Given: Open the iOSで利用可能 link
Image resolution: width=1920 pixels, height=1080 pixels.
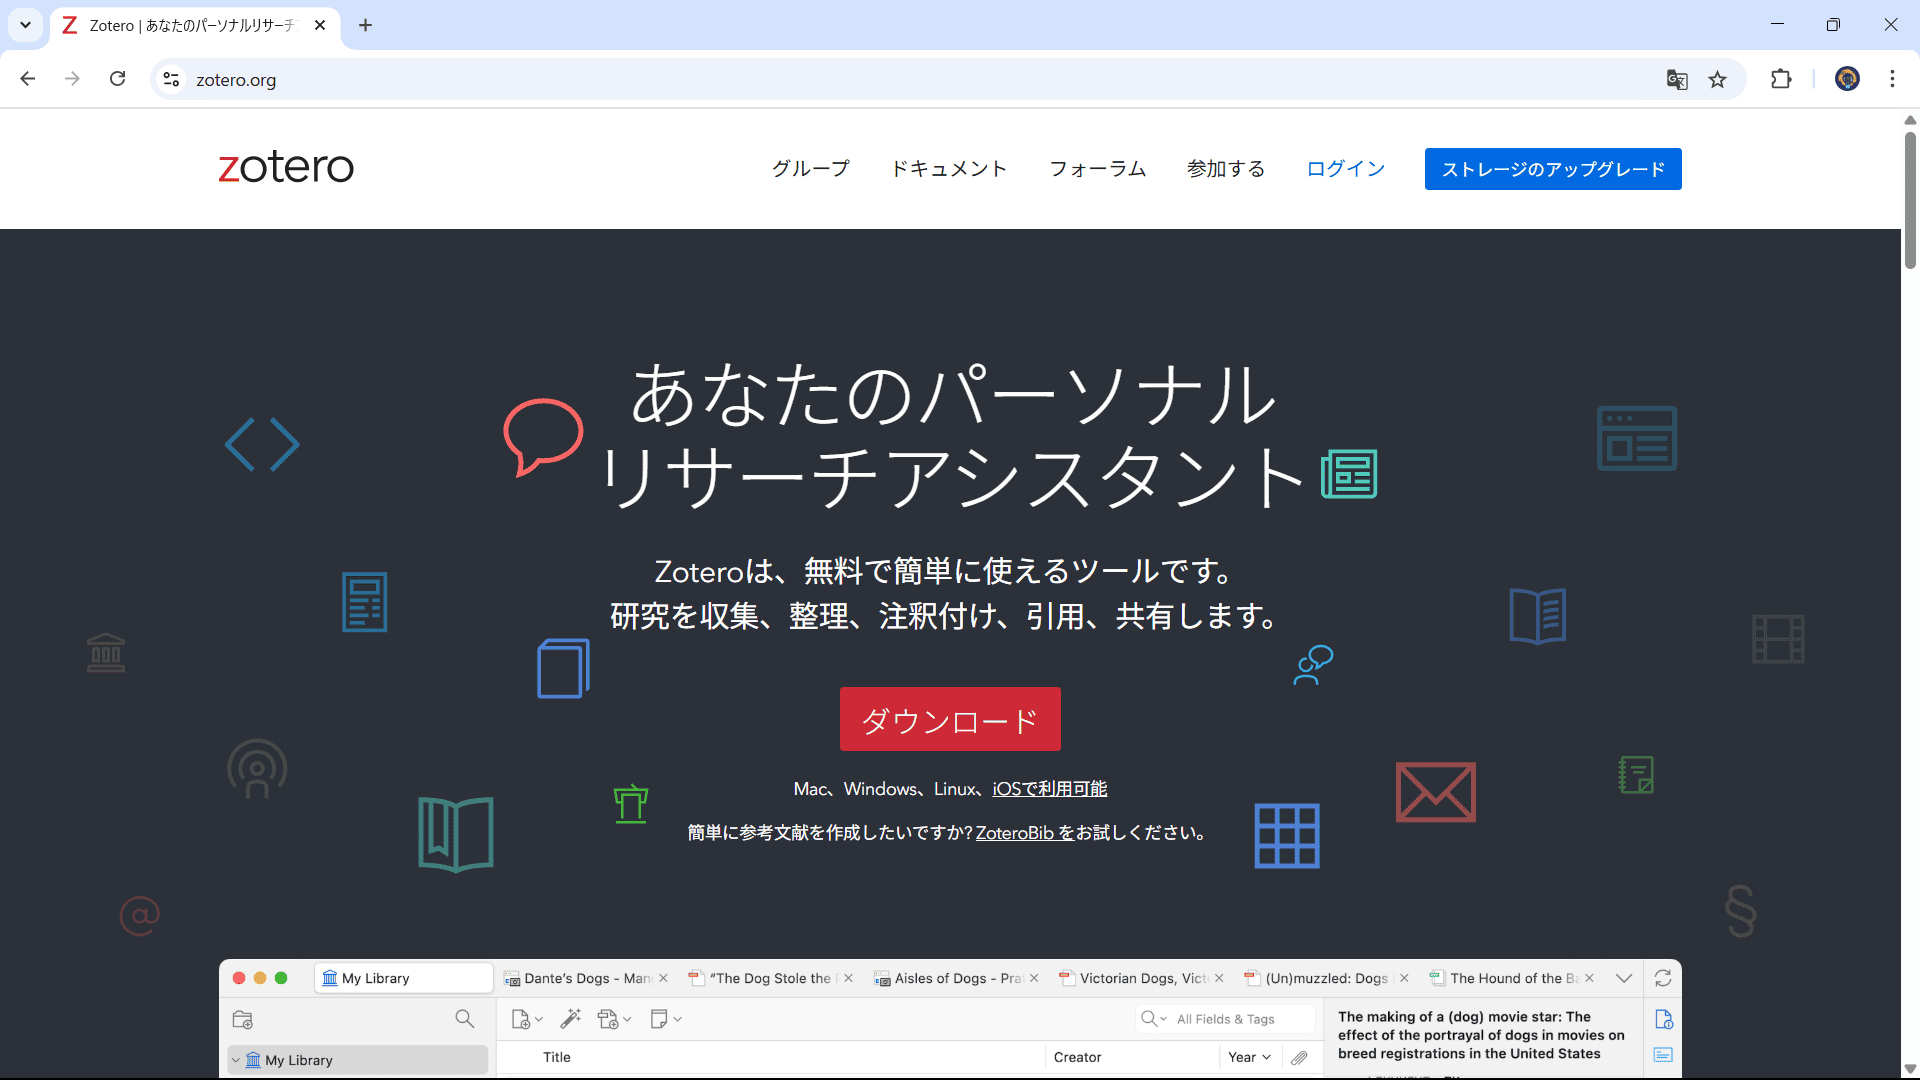Looking at the screenshot, I should pyautogui.click(x=1050, y=789).
